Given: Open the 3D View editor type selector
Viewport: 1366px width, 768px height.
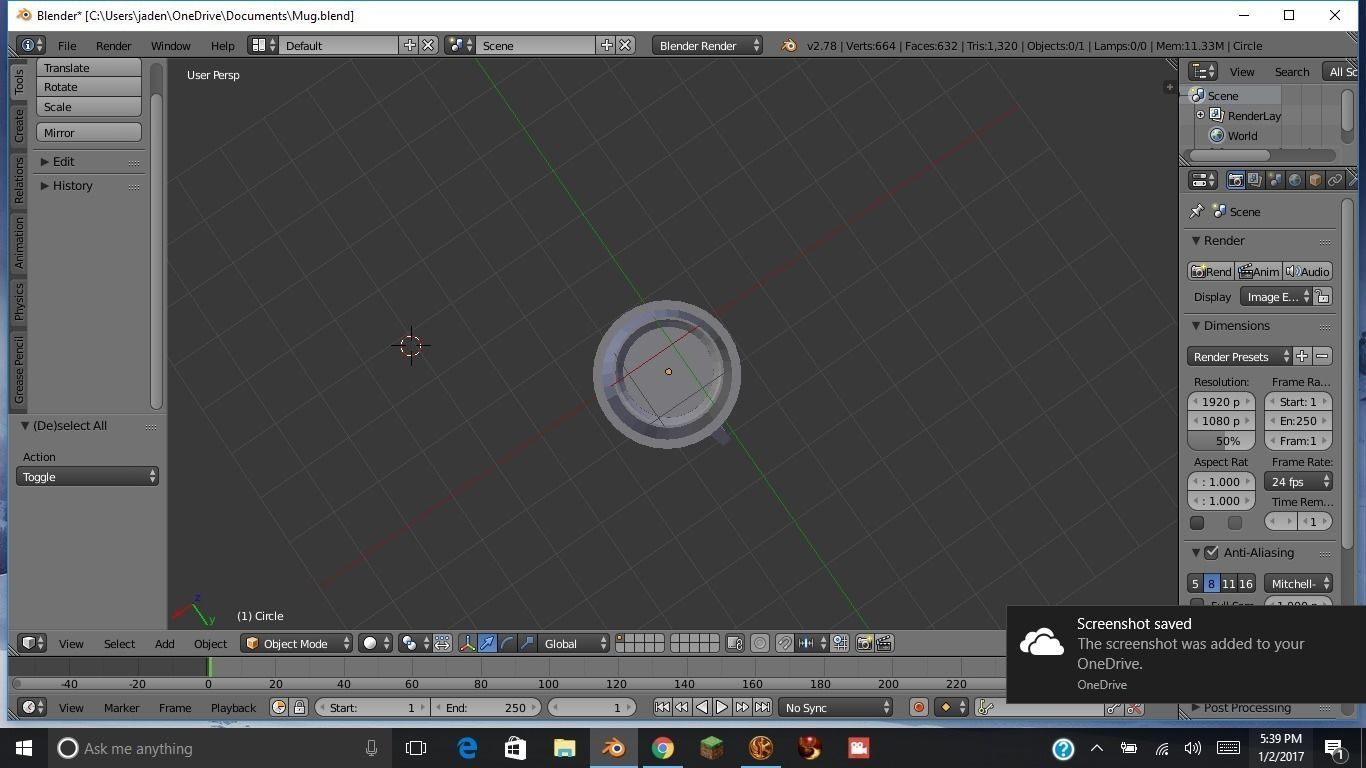Looking at the screenshot, I should (33, 643).
